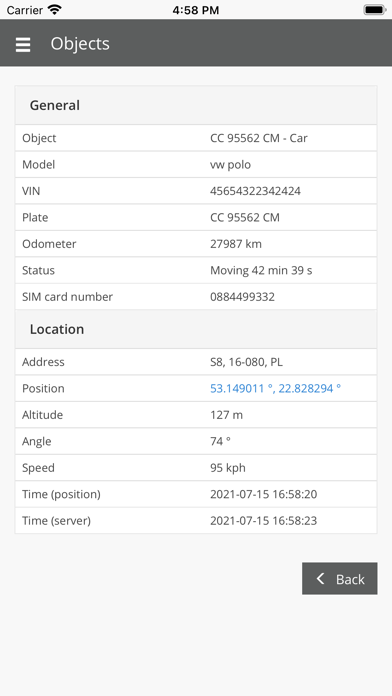392x696 pixels.
Task: Click the Time (server) label
Action: (56, 521)
